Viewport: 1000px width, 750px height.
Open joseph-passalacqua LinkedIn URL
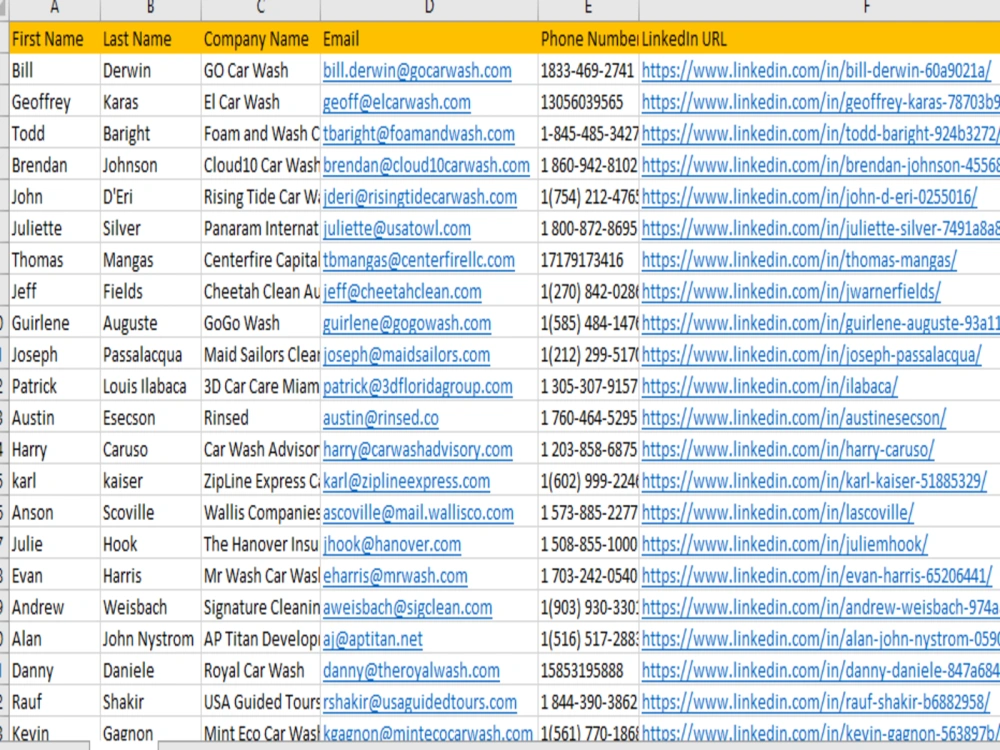pos(811,355)
